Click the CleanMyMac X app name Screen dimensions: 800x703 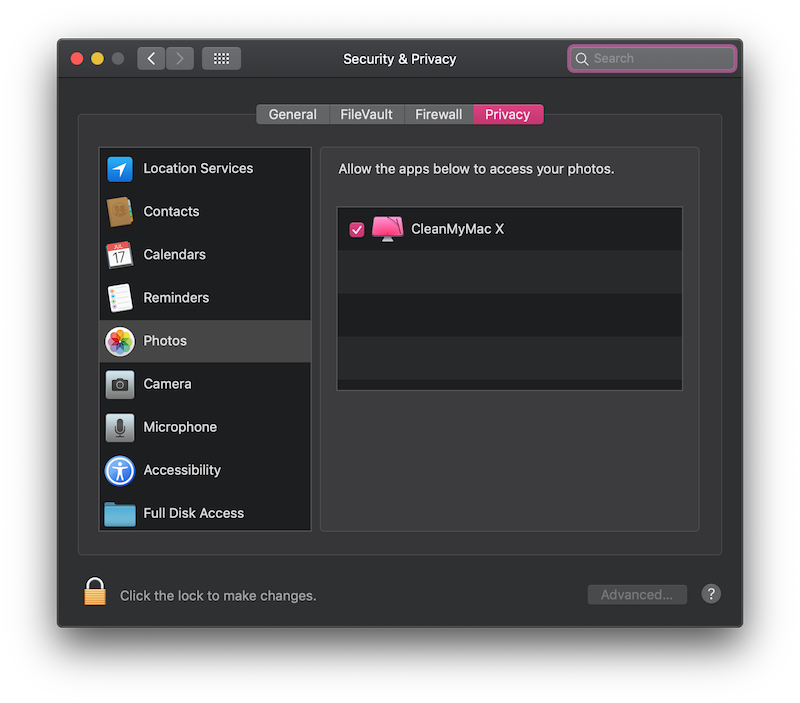[x=458, y=229]
